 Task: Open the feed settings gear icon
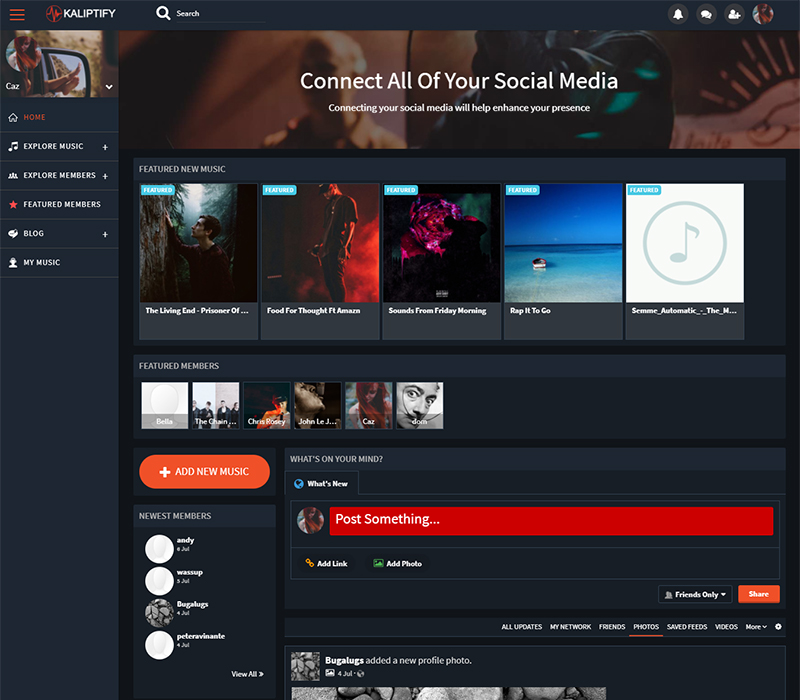tap(779, 627)
